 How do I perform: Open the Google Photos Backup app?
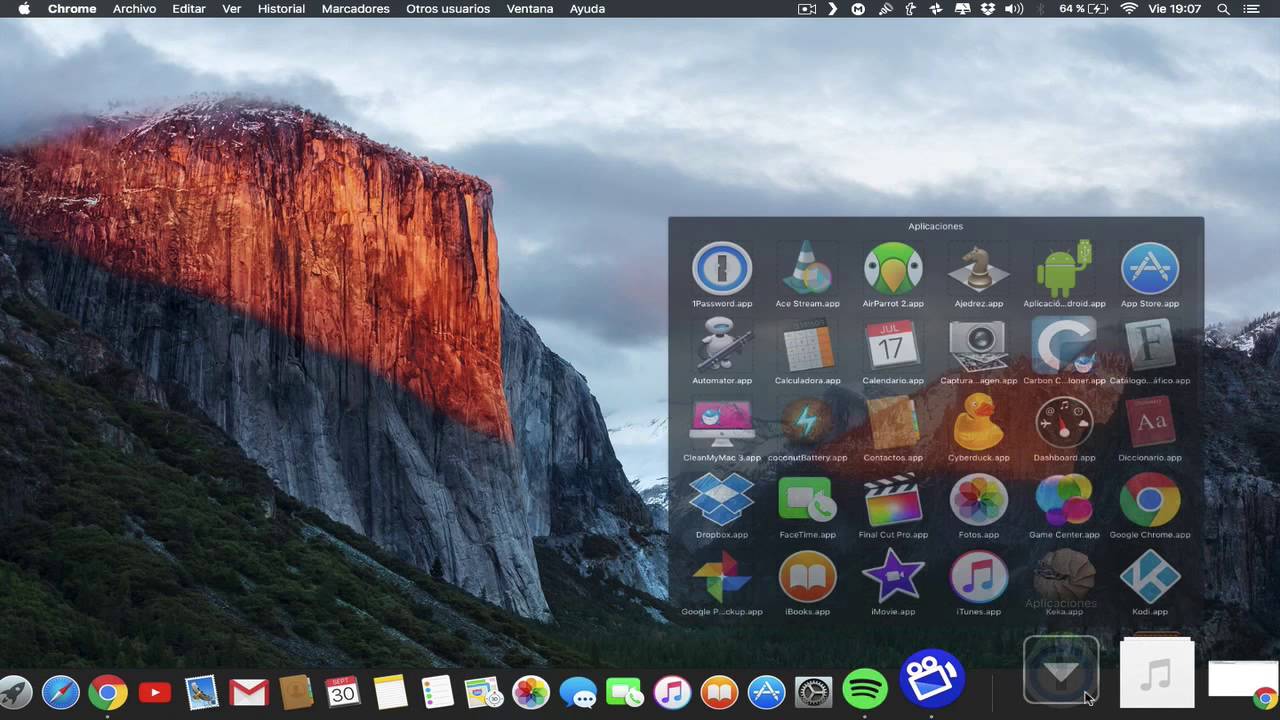click(722, 576)
